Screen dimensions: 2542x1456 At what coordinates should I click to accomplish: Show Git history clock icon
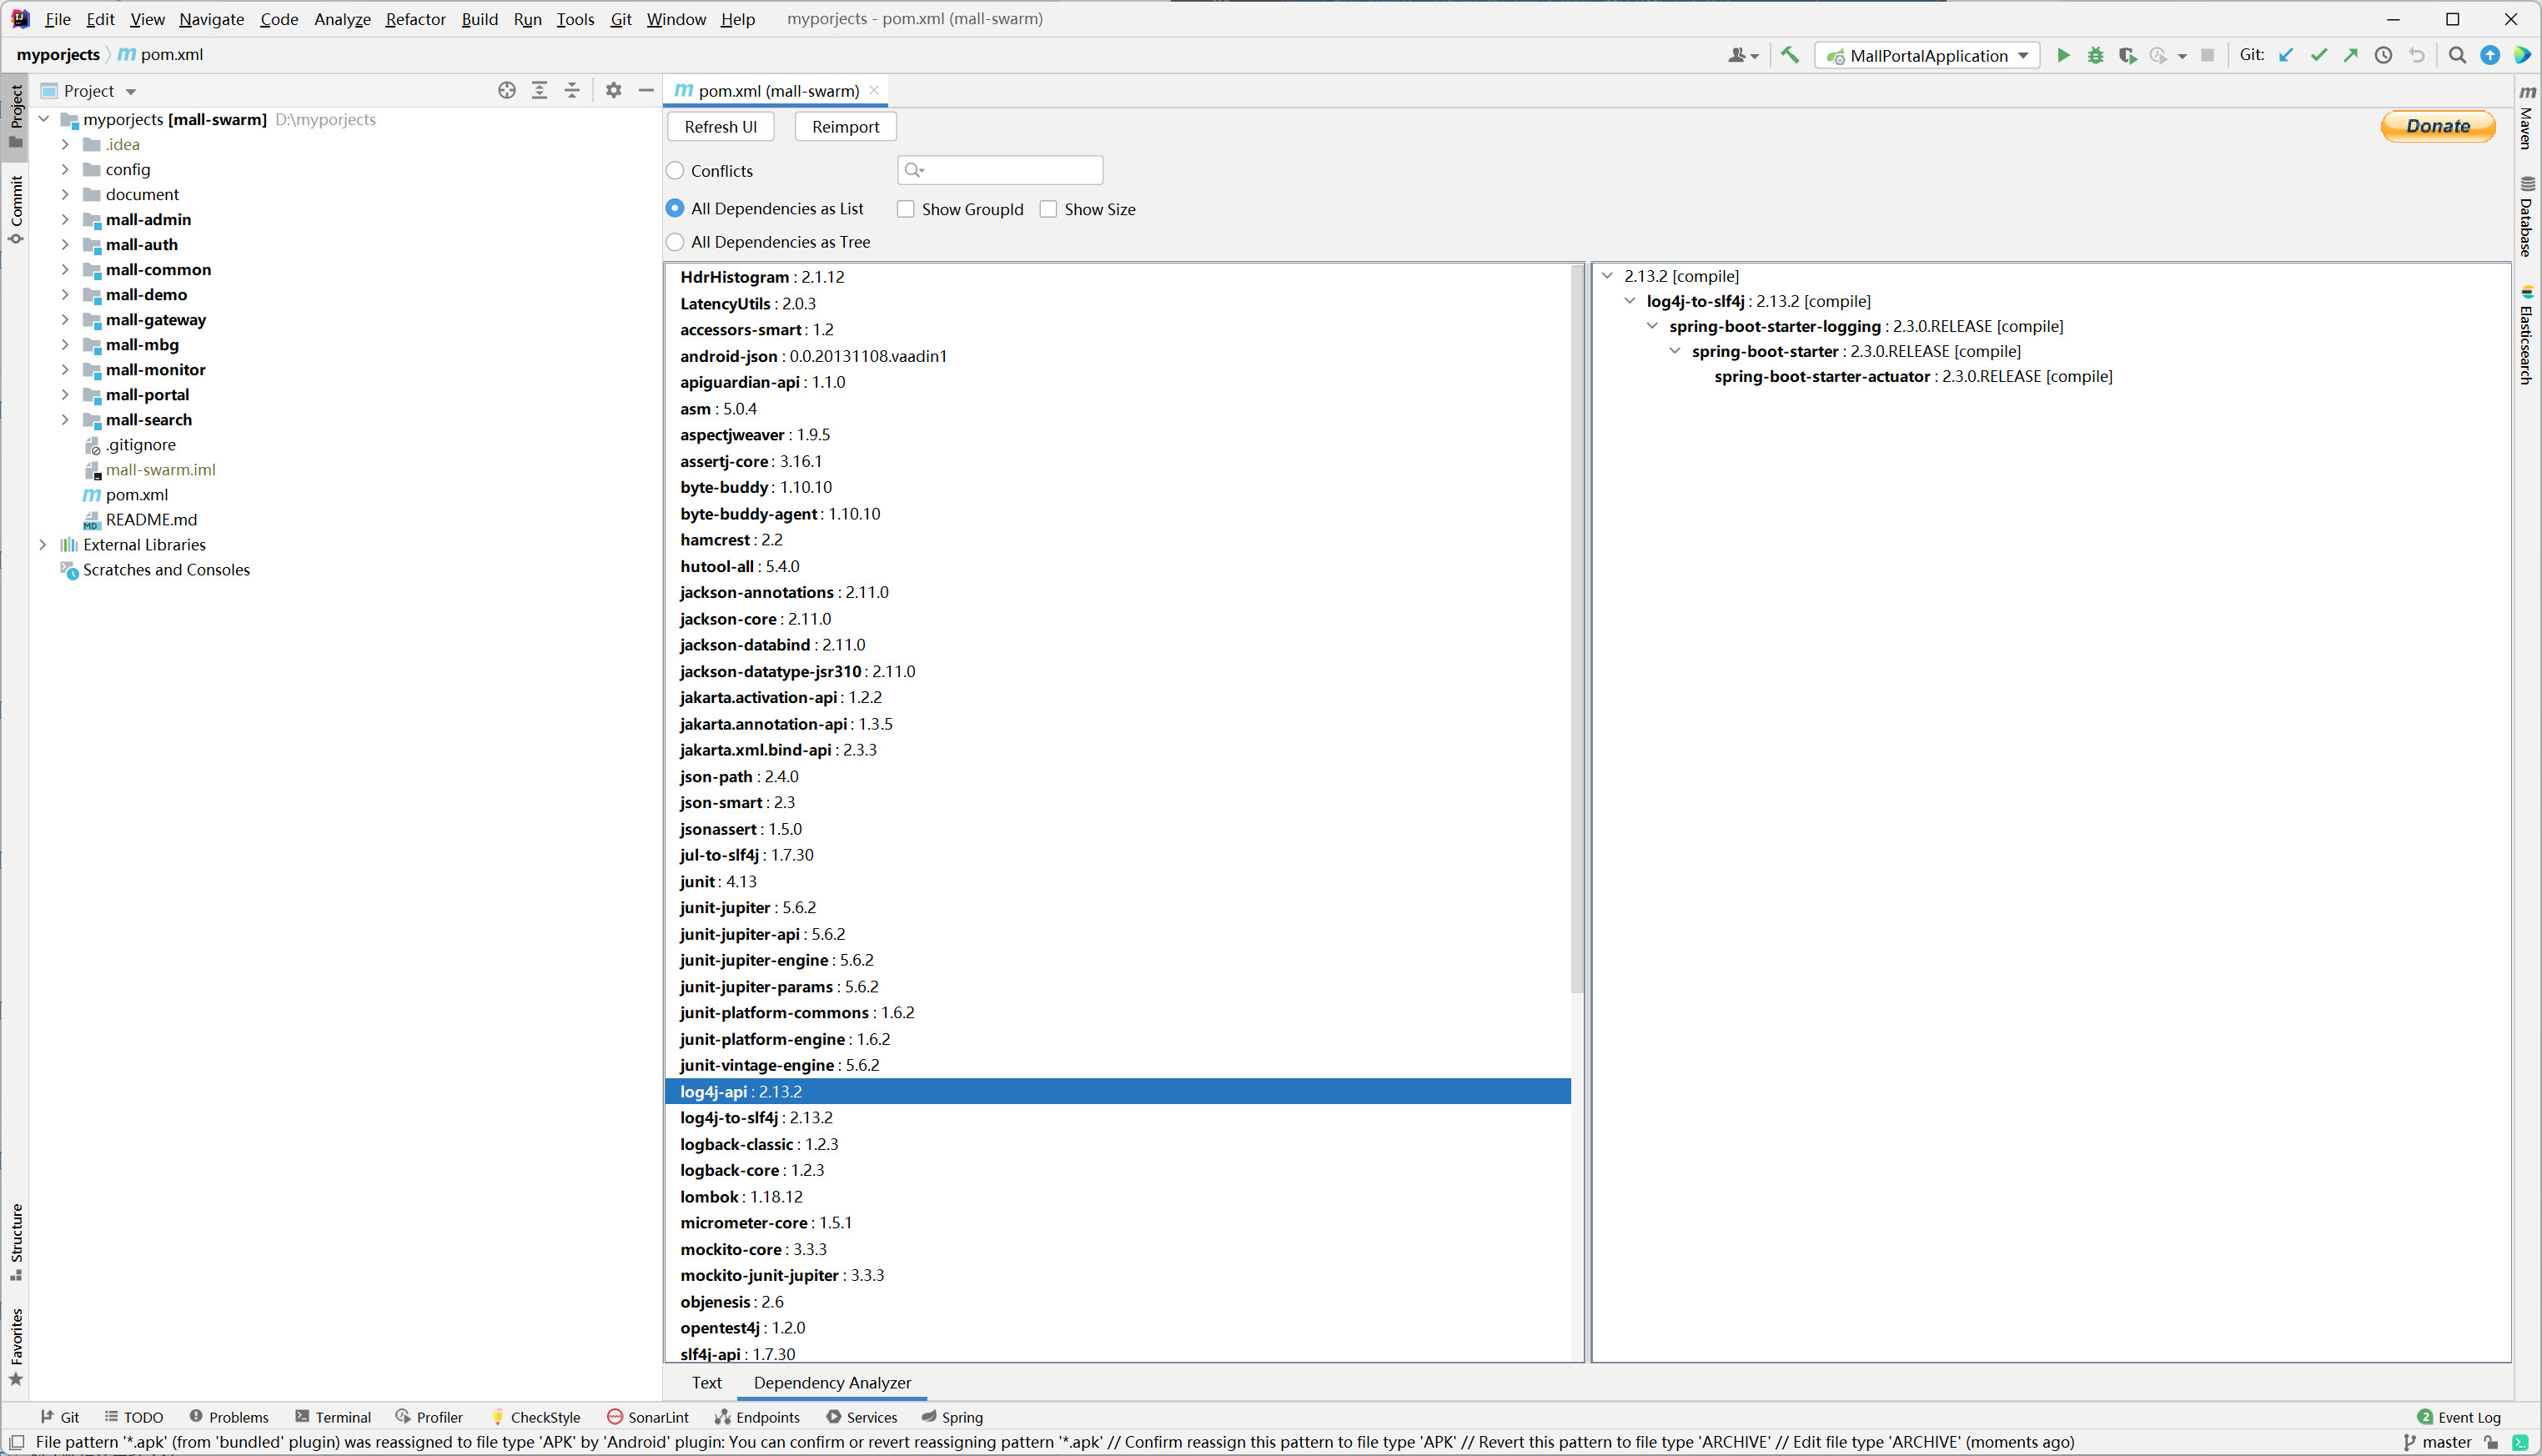click(x=2384, y=55)
